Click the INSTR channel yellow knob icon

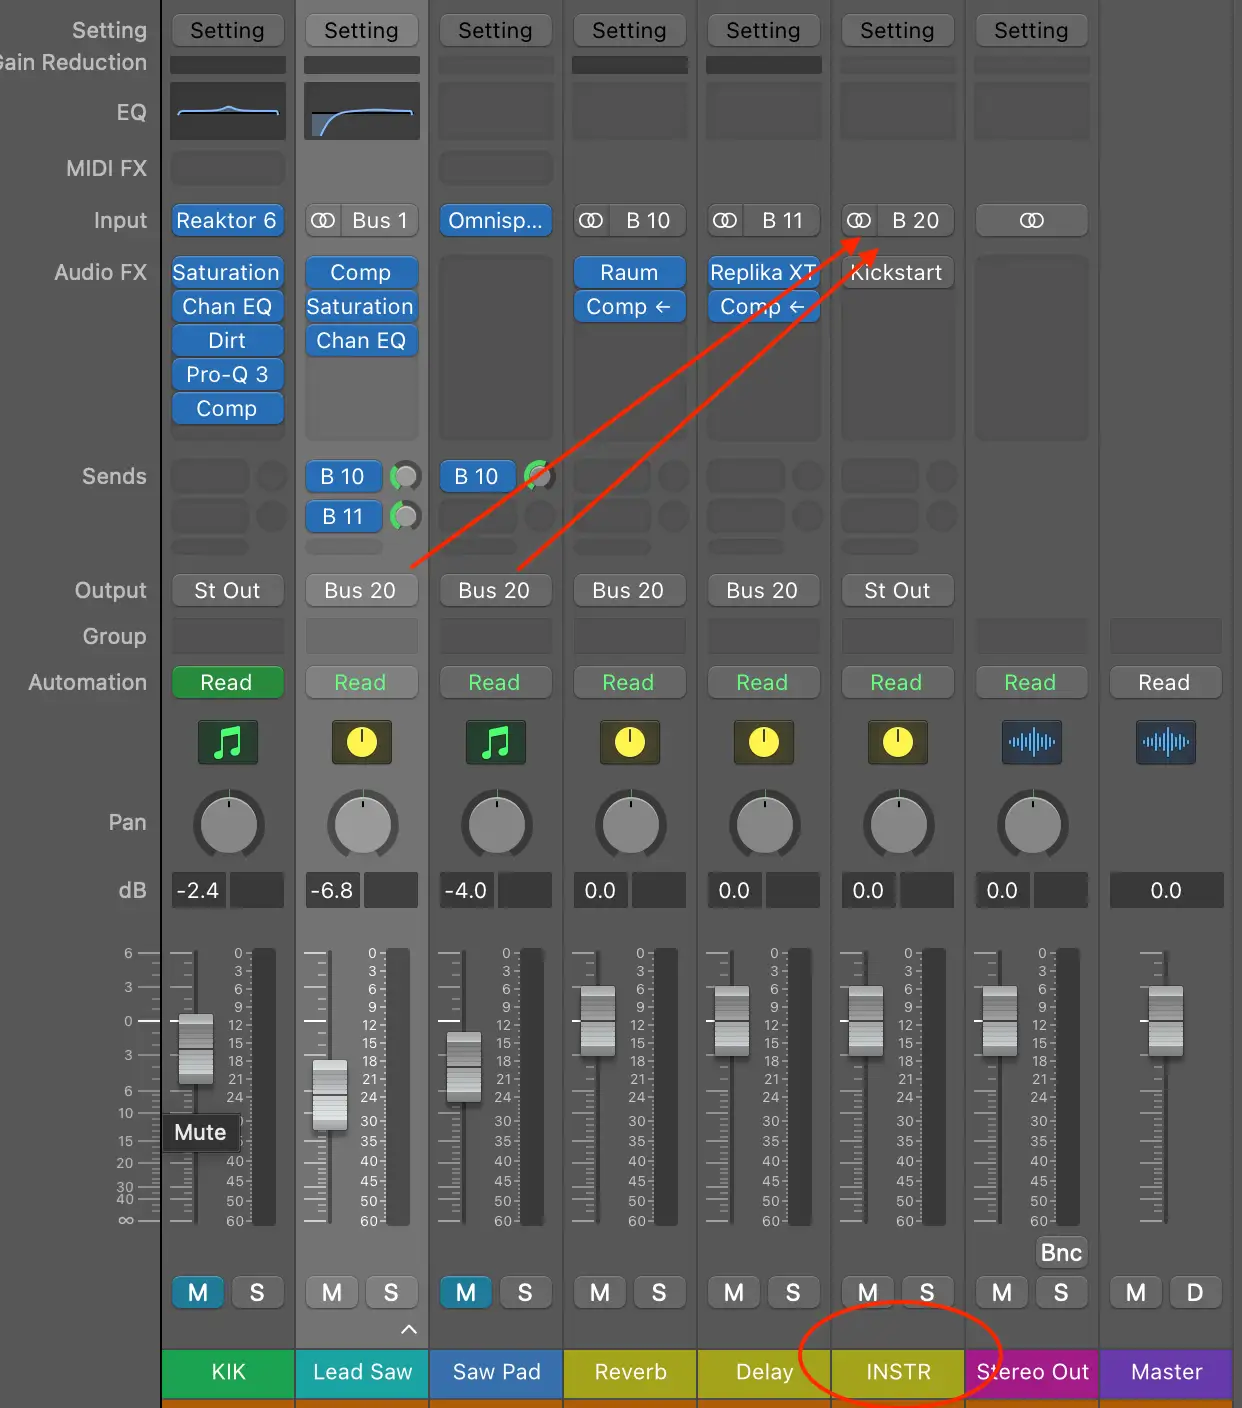(x=898, y=742)
